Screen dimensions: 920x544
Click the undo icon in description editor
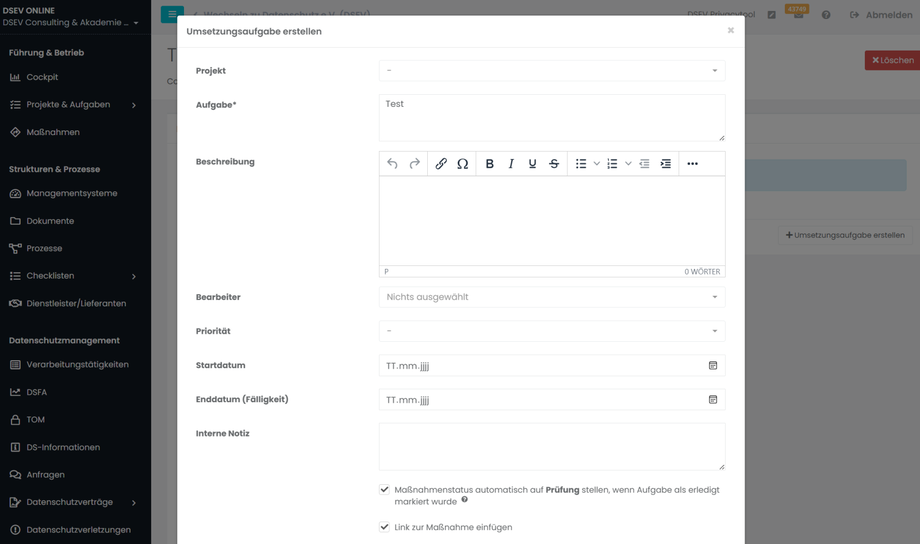[x=393, y=164]
